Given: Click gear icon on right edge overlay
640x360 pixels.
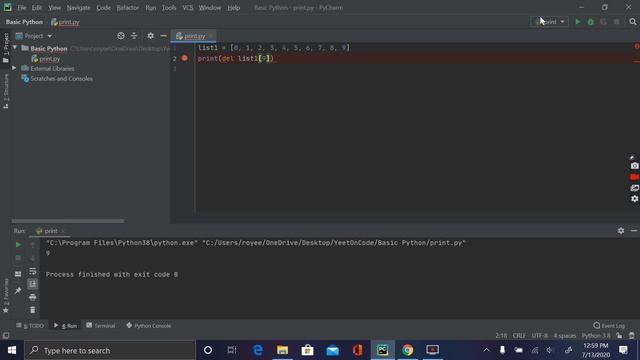Looking at the screenshot, I should [x=634, y=199].
